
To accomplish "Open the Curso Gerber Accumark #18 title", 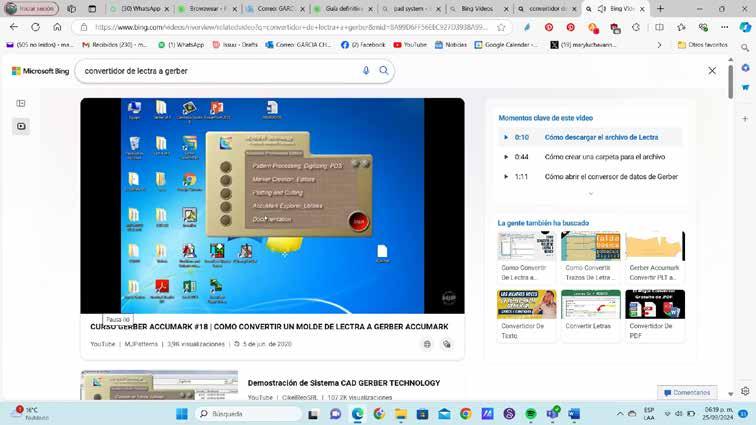I will [x=269, y=327].
